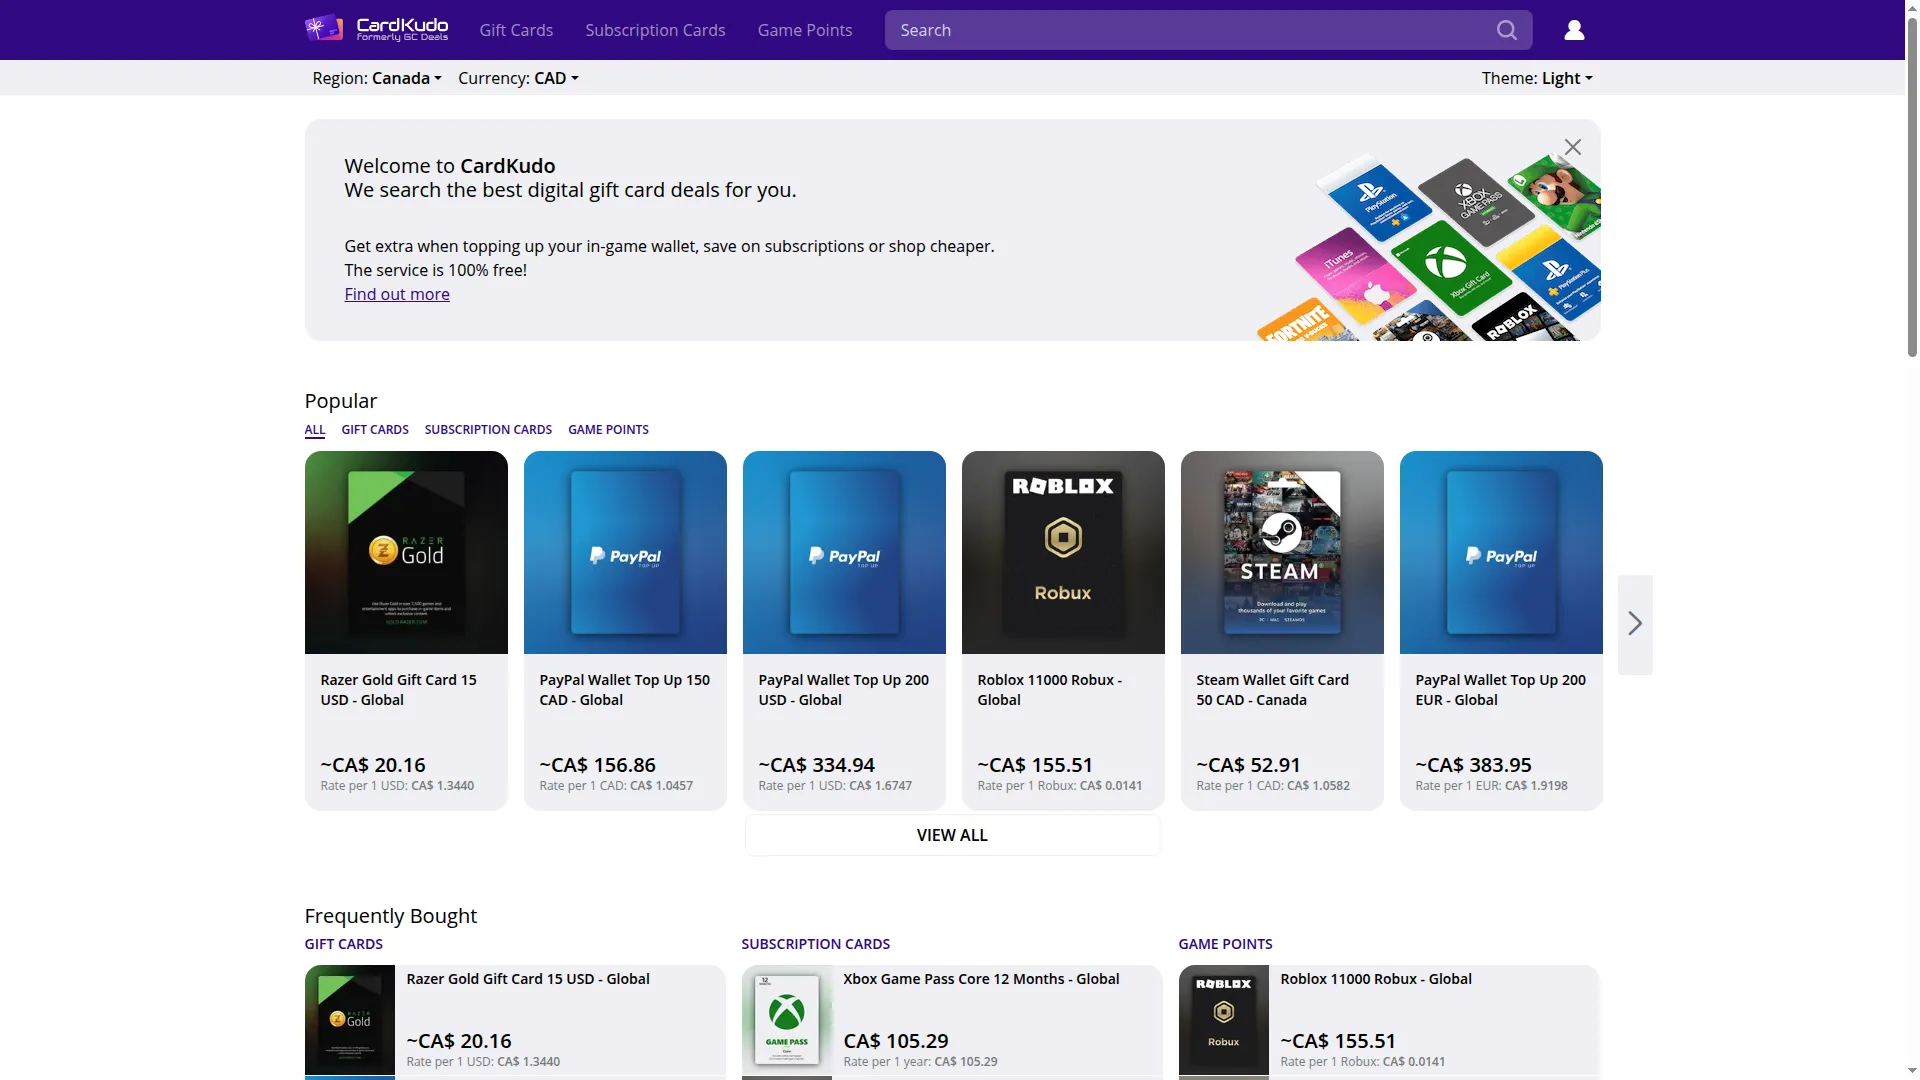Click Razer Gold Gift Card 15 USD title in Popular
Viewport: 1920px width, 1080px height.
tap(399, 690)
